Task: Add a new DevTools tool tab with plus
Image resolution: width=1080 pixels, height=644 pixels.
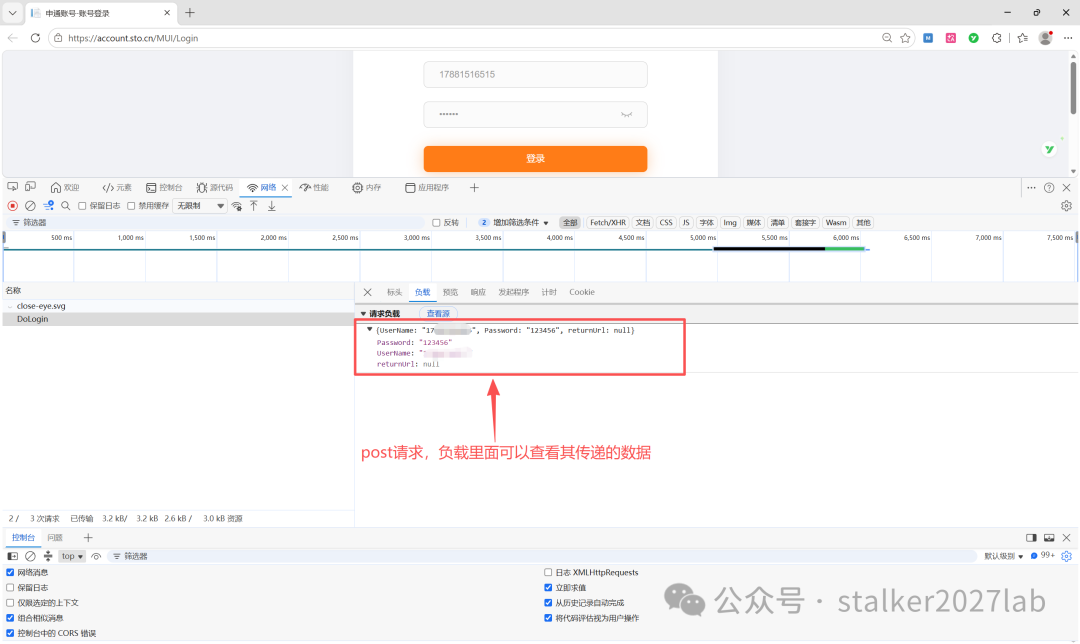Action: [x=474, y=187]
